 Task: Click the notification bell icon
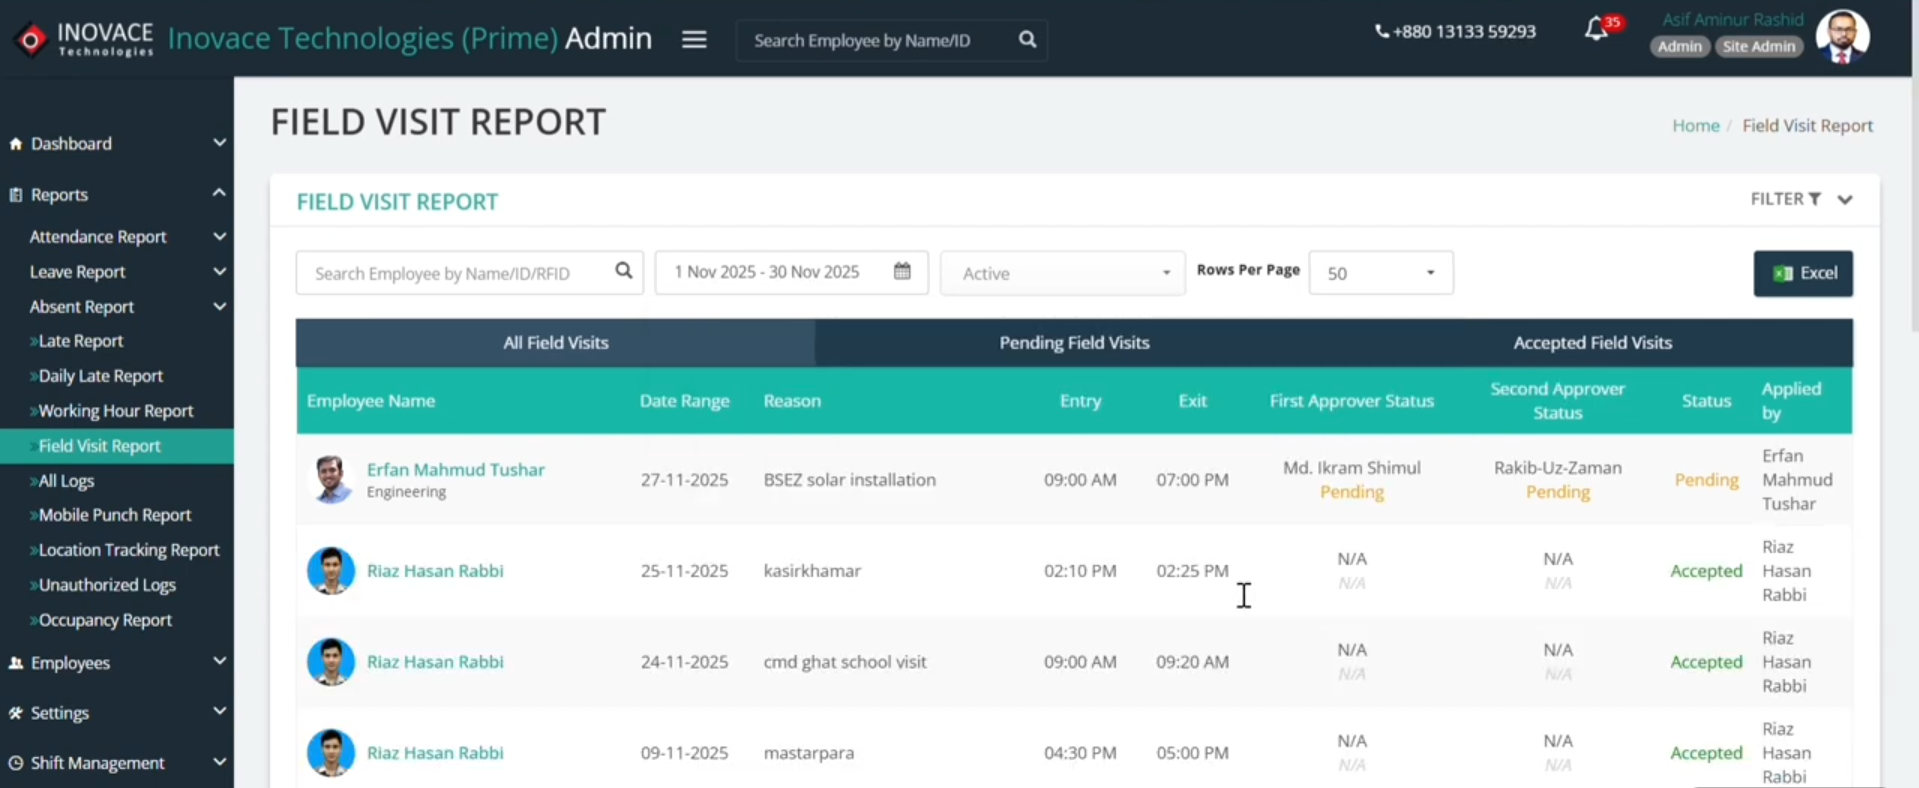tap(1597, 30)
